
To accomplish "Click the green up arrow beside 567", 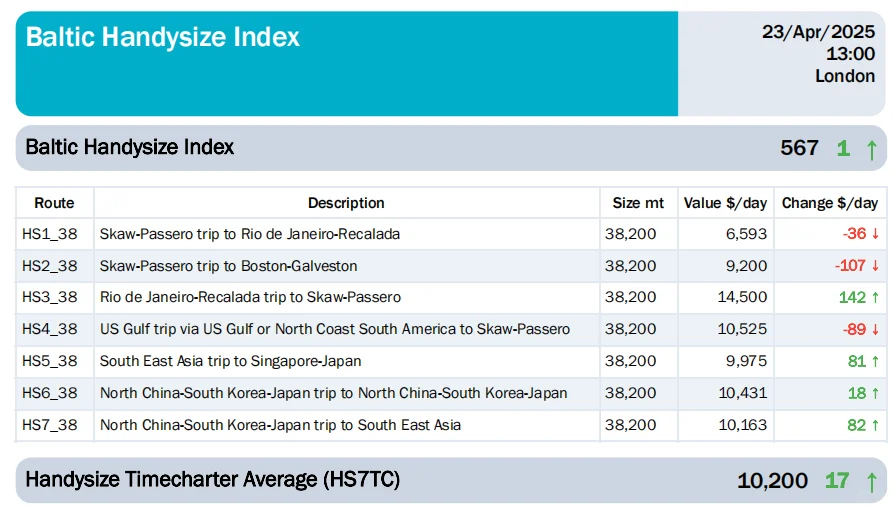I will [871, 150].
